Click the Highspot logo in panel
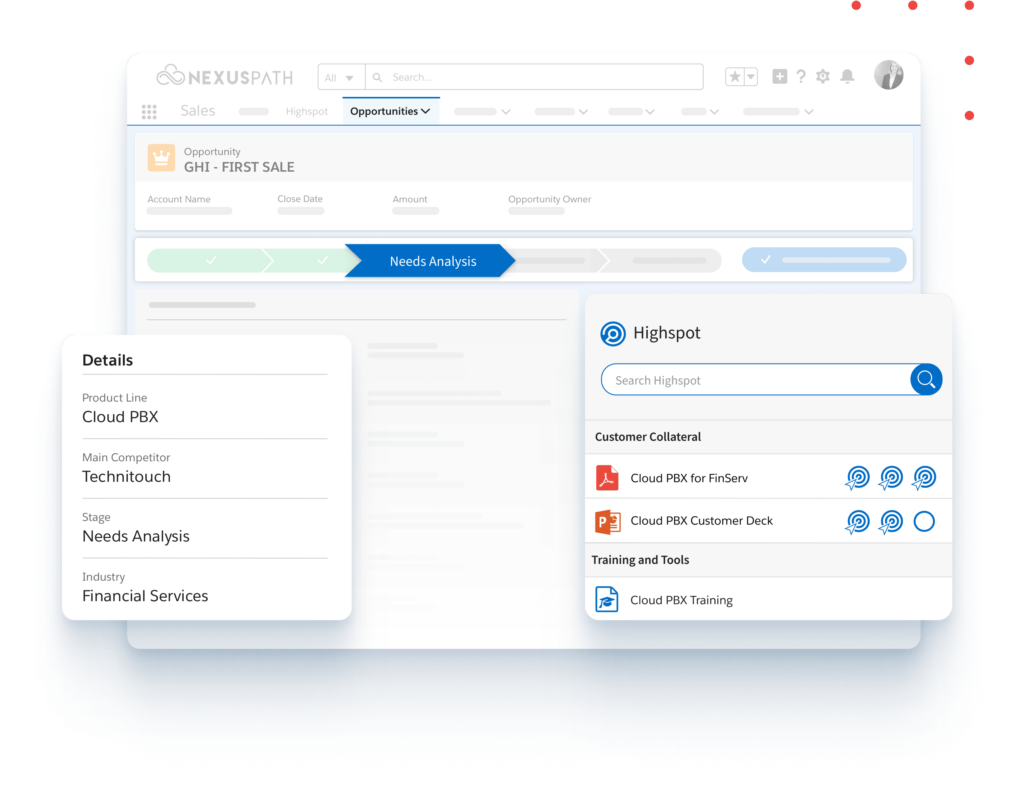 tap(613, 334)
